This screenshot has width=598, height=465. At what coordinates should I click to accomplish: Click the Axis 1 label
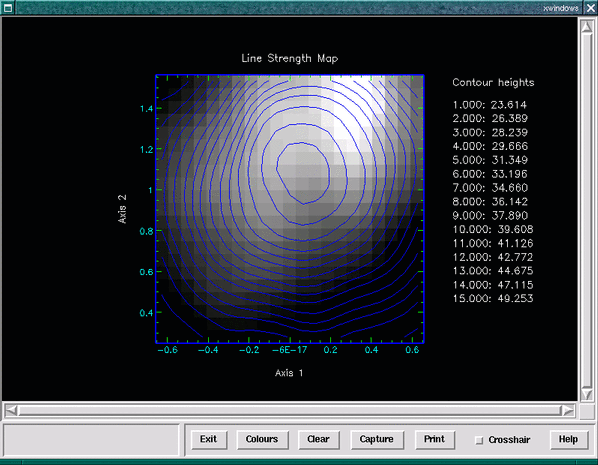(x=289, y=373)
